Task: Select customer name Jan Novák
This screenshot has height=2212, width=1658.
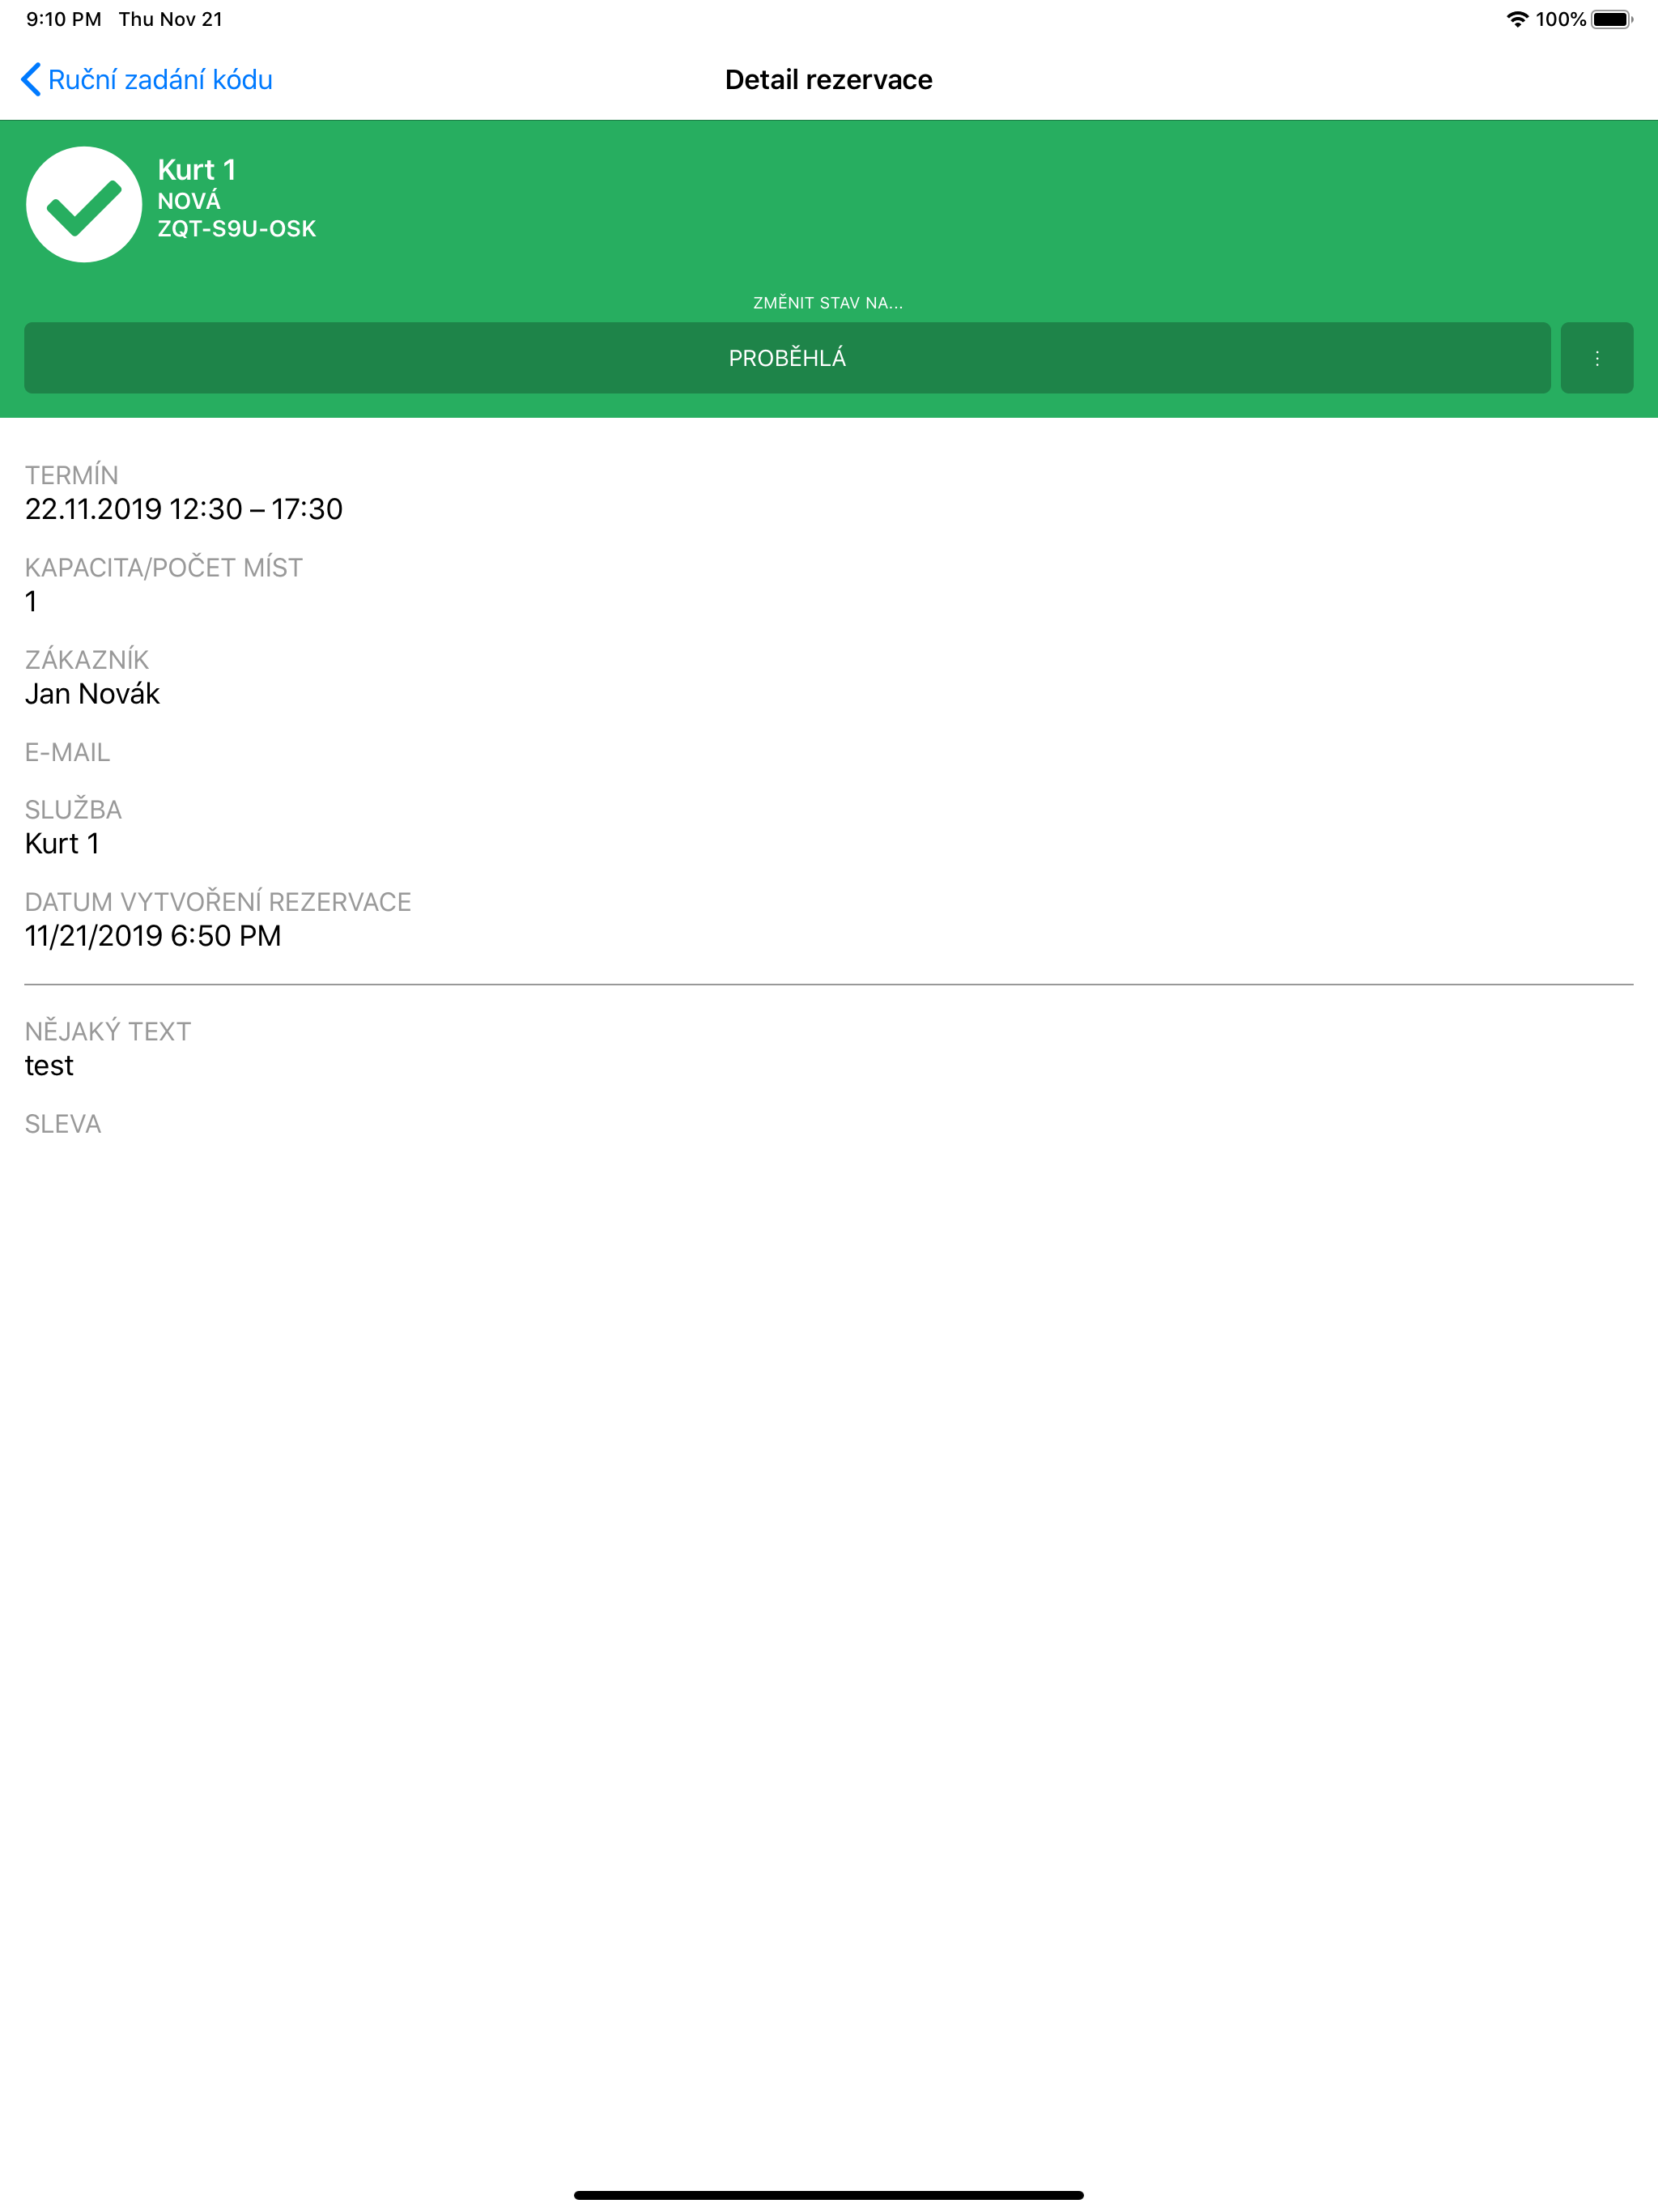Action: [x=93, y=694]
